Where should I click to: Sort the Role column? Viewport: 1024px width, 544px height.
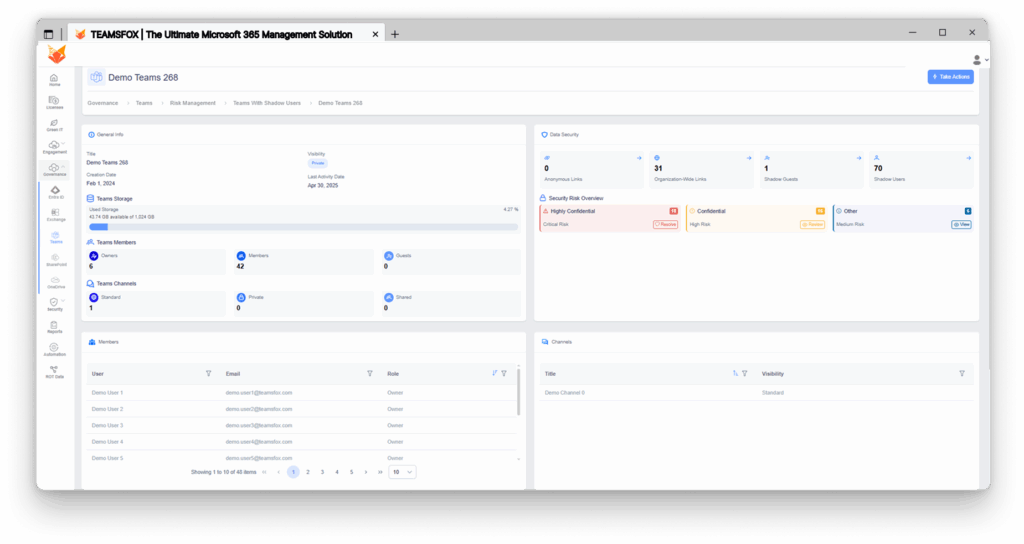coord(494,374)
